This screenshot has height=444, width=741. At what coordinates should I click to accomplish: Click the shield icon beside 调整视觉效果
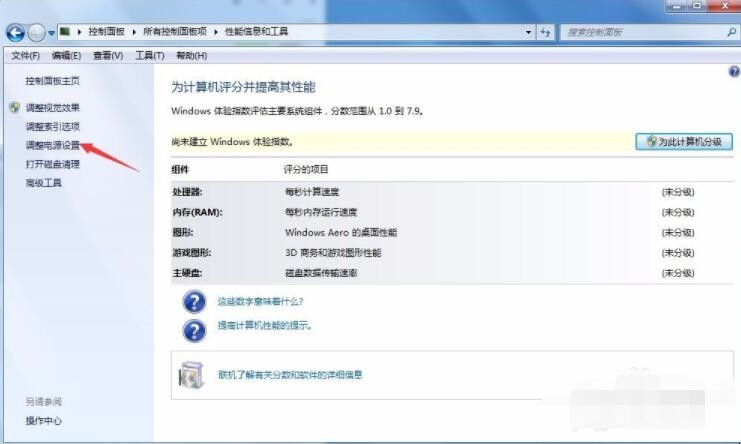point(15,107)
